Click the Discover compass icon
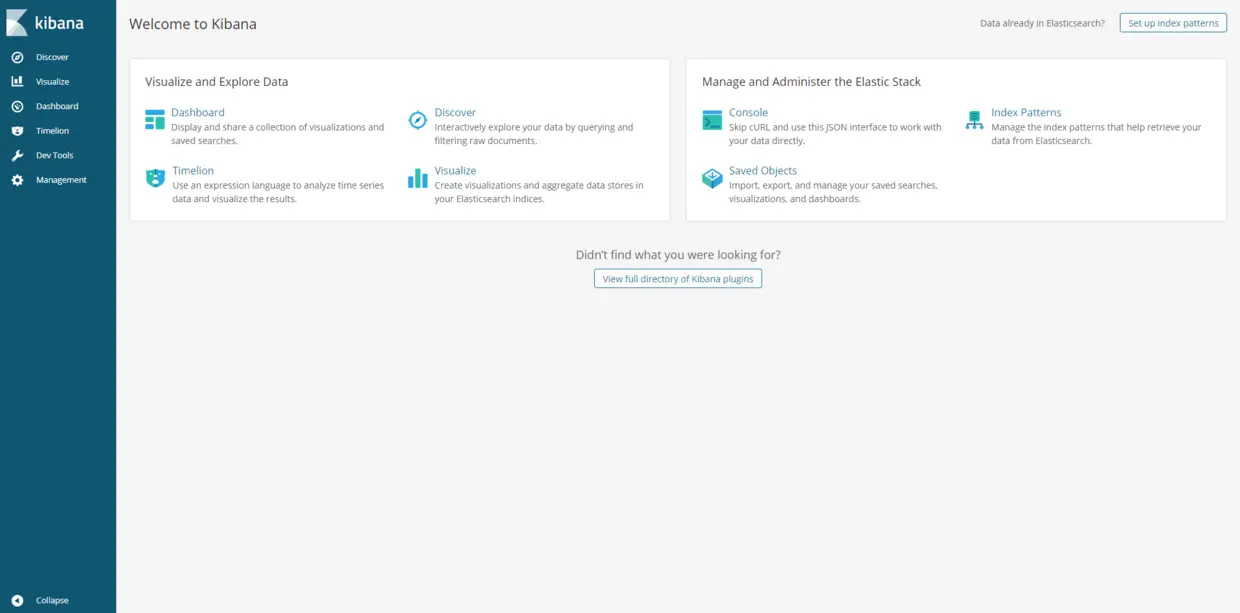Image resolution: width=1240 pixels, height=613 pixels. click(417, 120)
